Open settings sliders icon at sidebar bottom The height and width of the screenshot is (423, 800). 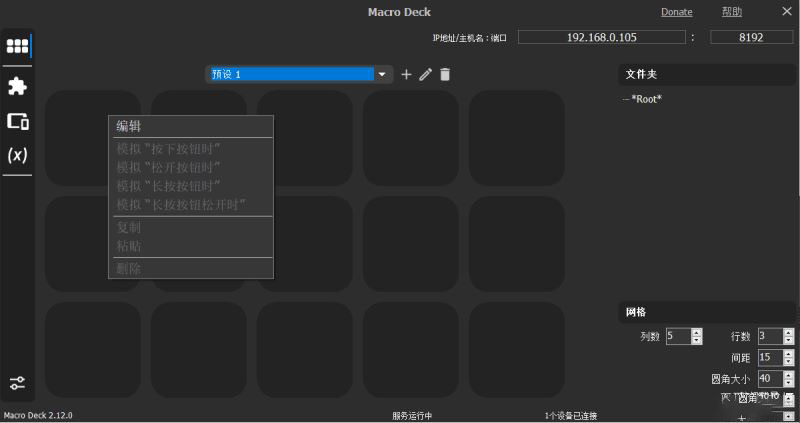tap(17, 383)
